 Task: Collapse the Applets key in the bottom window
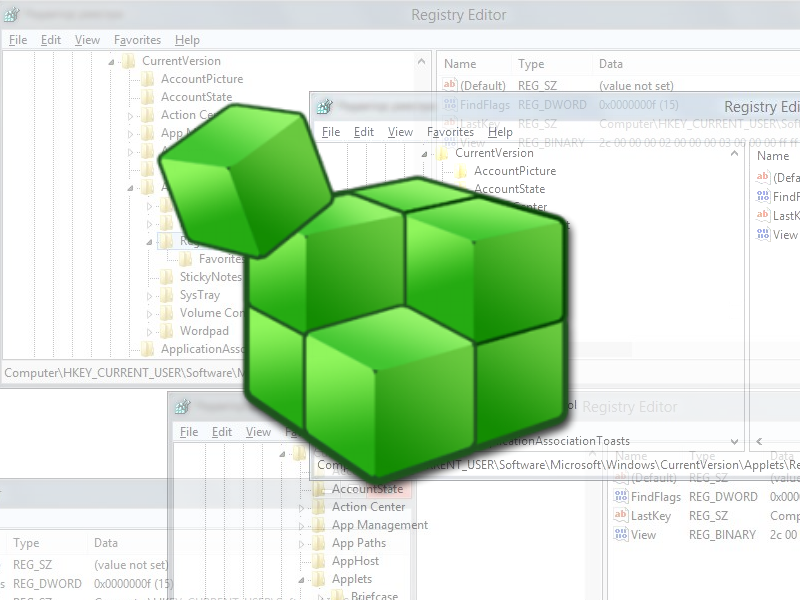[x=302, y=580]
